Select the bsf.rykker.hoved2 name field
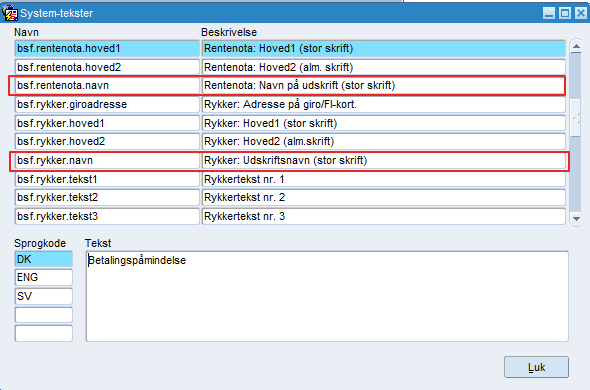This screenshot has width=590, height=390. [x=107, y=142]
